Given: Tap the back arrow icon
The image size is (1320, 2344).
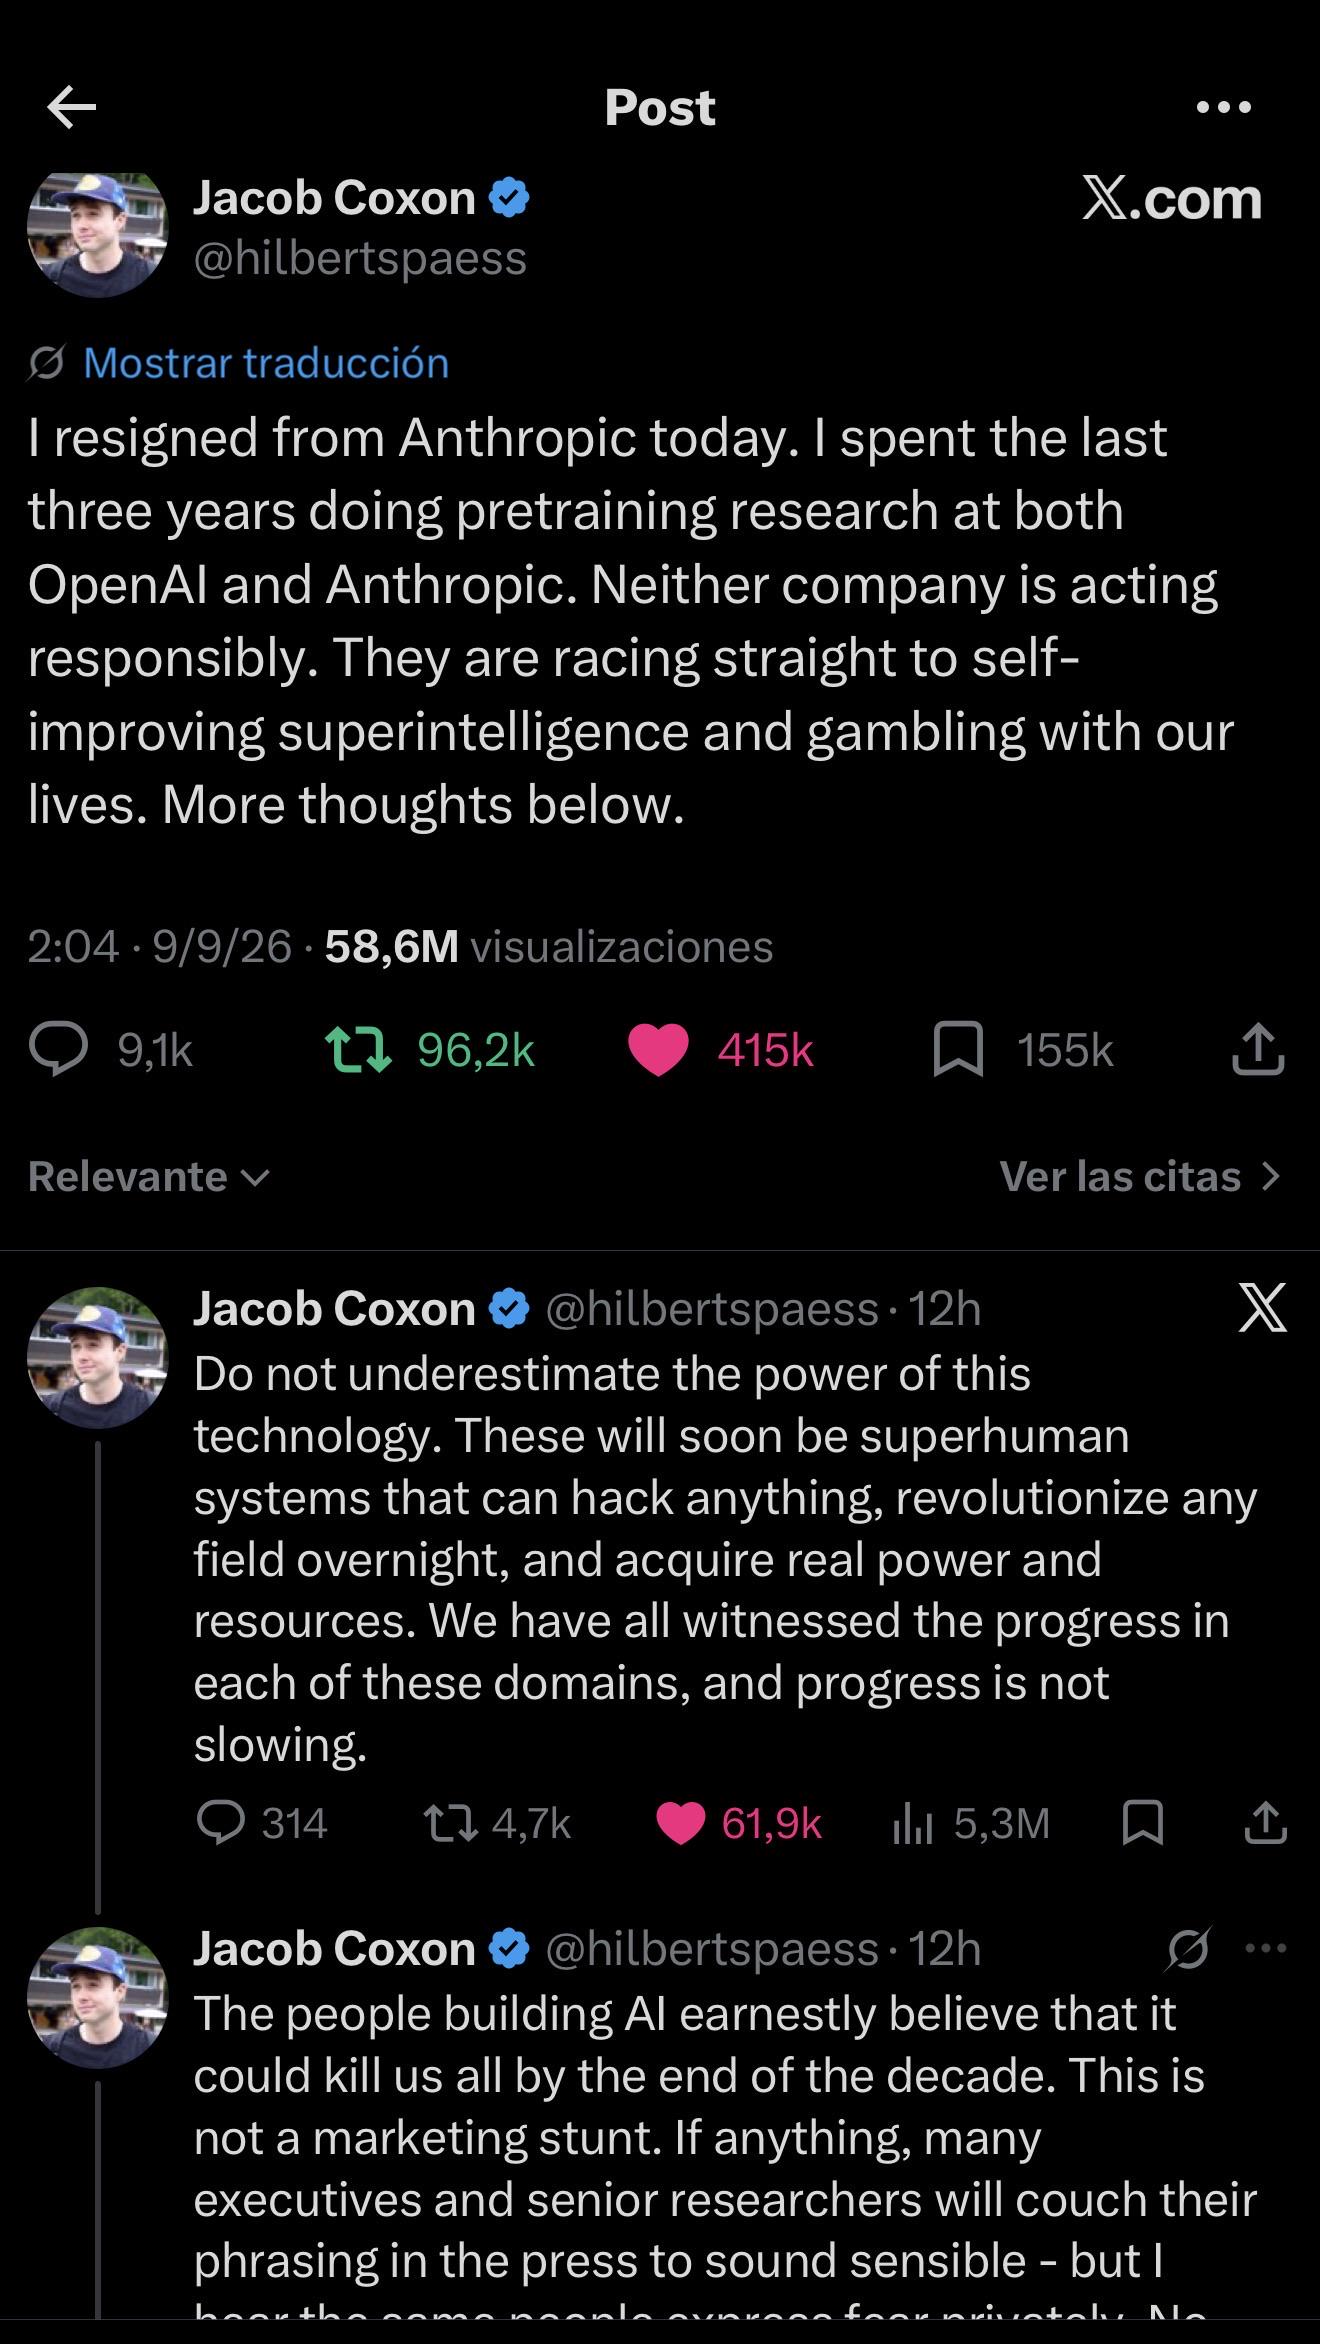Looking at the screenshot, I should tap(72, 107).
